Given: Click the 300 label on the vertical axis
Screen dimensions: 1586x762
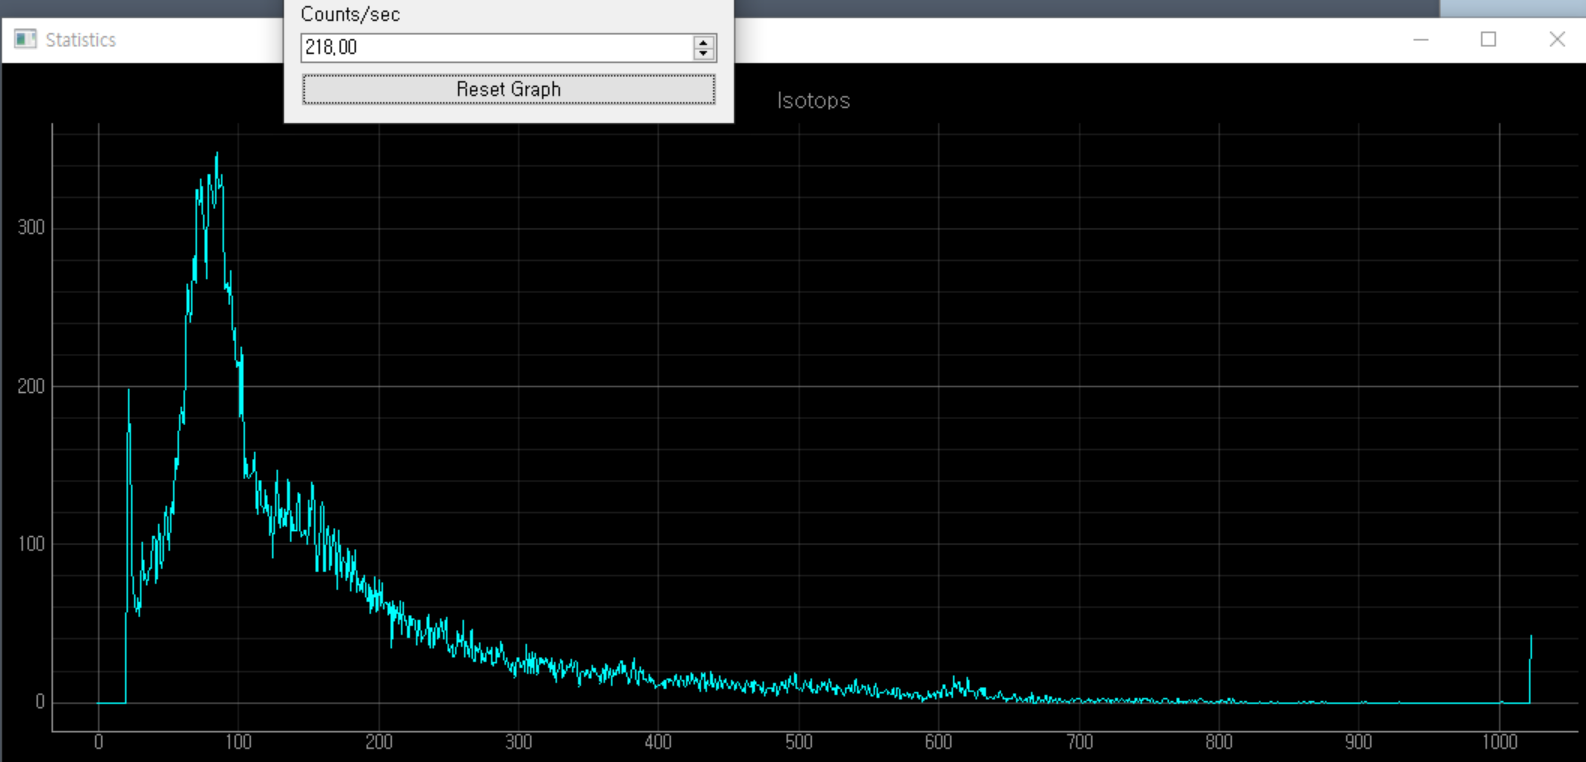Looking at the screenshot, I should pyautogui.click(x=31, y=228).
